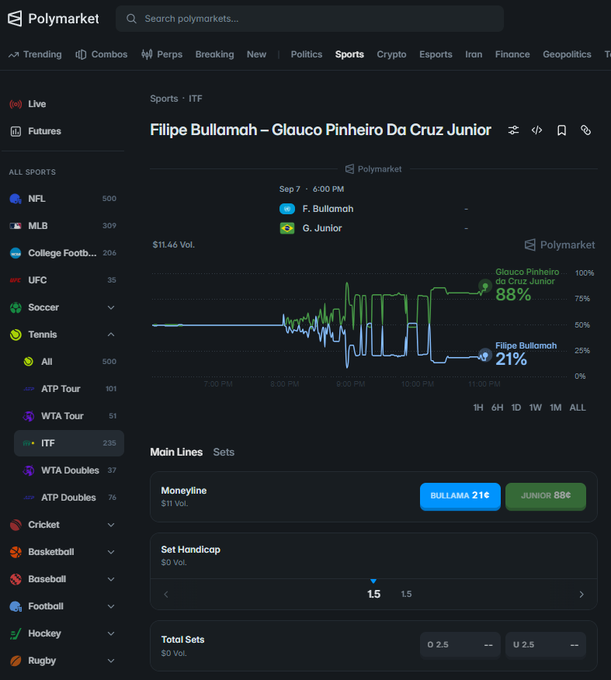Click the Baseball icon
The height and width of the screenshot is (680, 611).
16,579
